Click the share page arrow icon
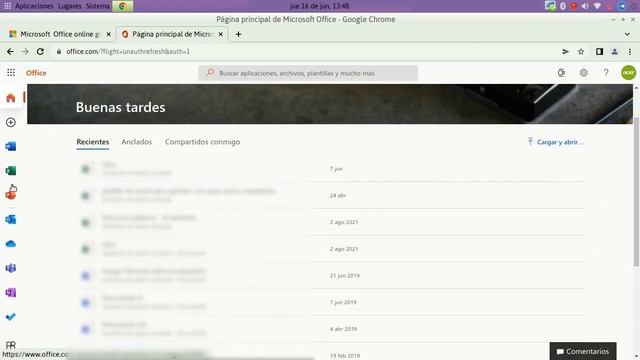 [565, 51]
